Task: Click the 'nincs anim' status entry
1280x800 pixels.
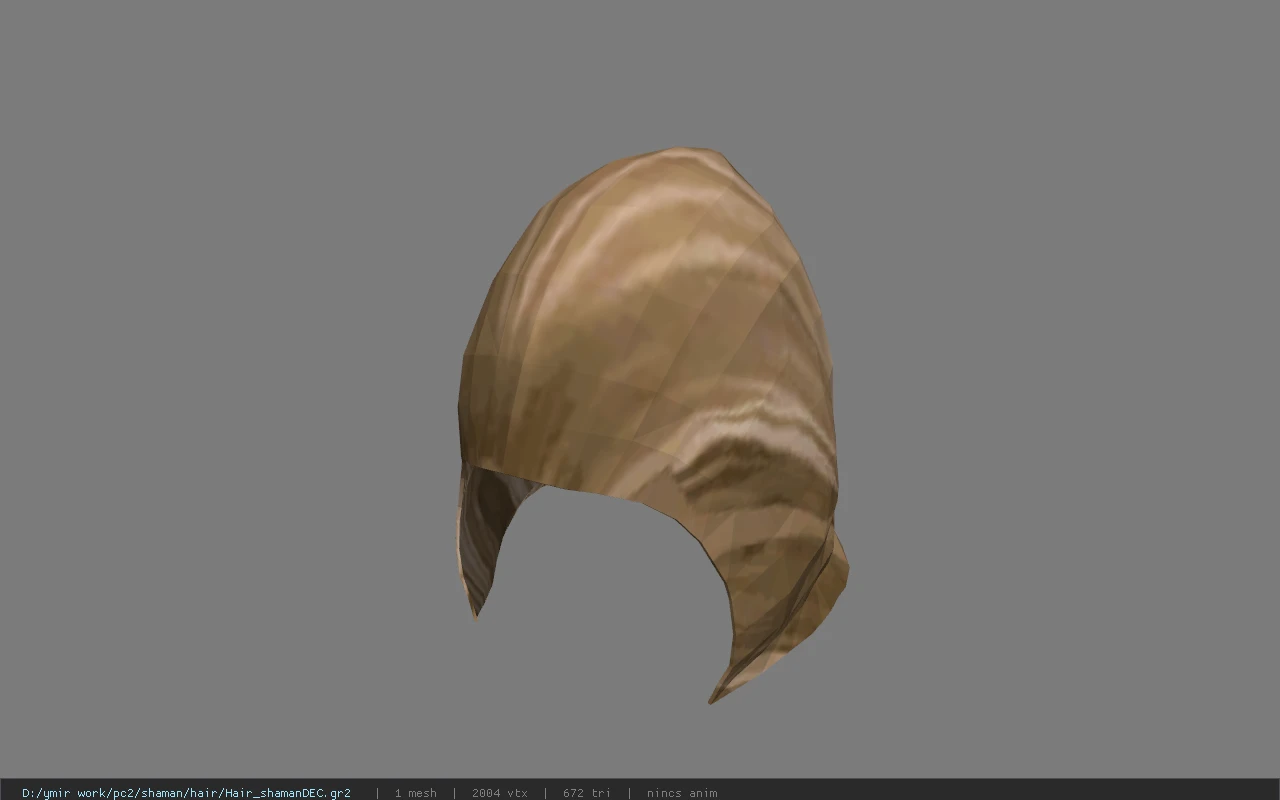Action: pos(682,793)
